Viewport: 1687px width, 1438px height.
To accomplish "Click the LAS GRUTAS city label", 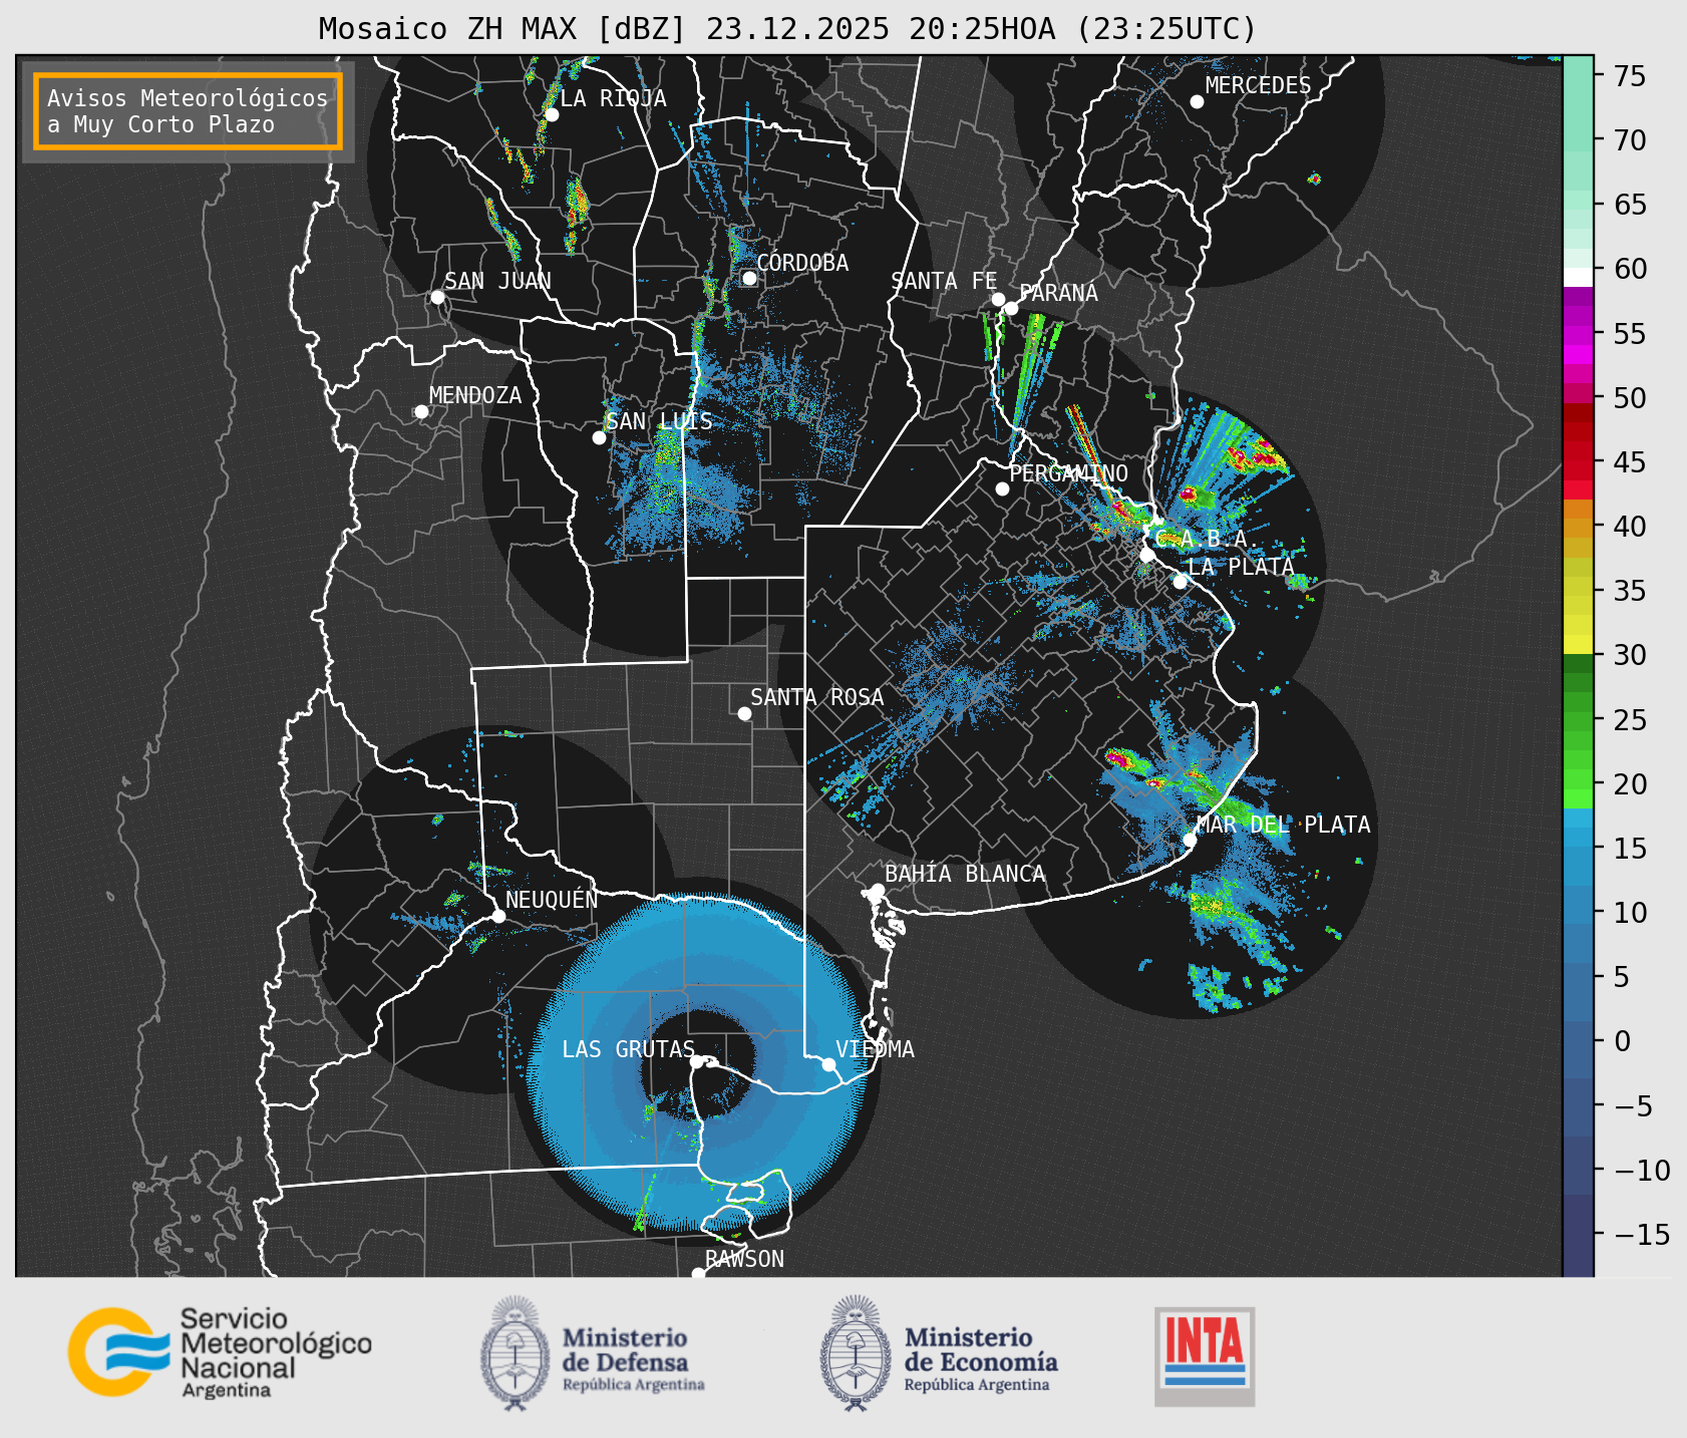I will [628, 1049].
